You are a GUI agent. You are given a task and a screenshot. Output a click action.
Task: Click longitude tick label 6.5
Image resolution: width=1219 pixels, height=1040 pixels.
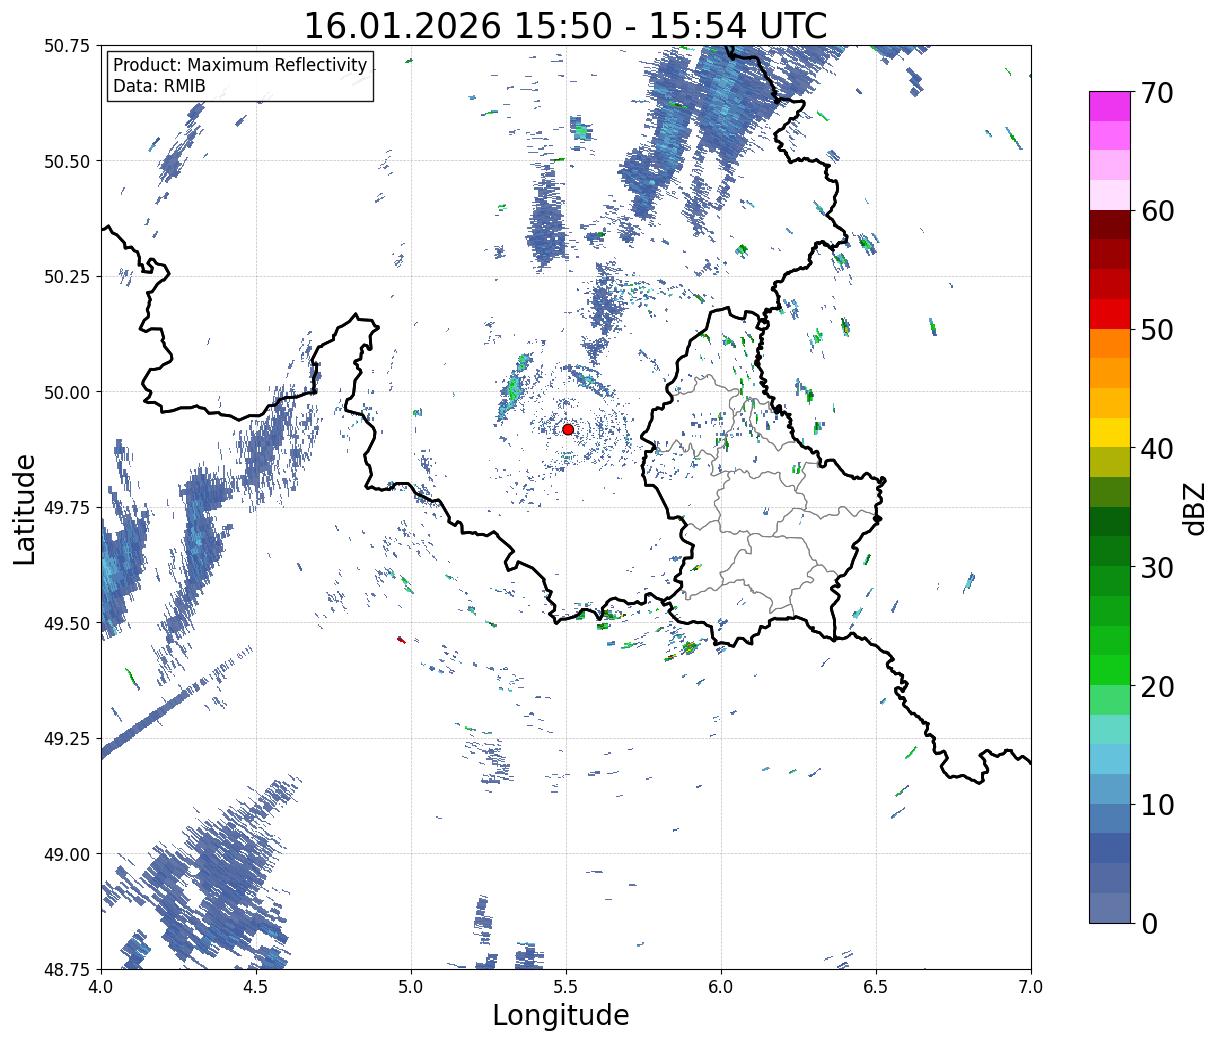[876, 986]
